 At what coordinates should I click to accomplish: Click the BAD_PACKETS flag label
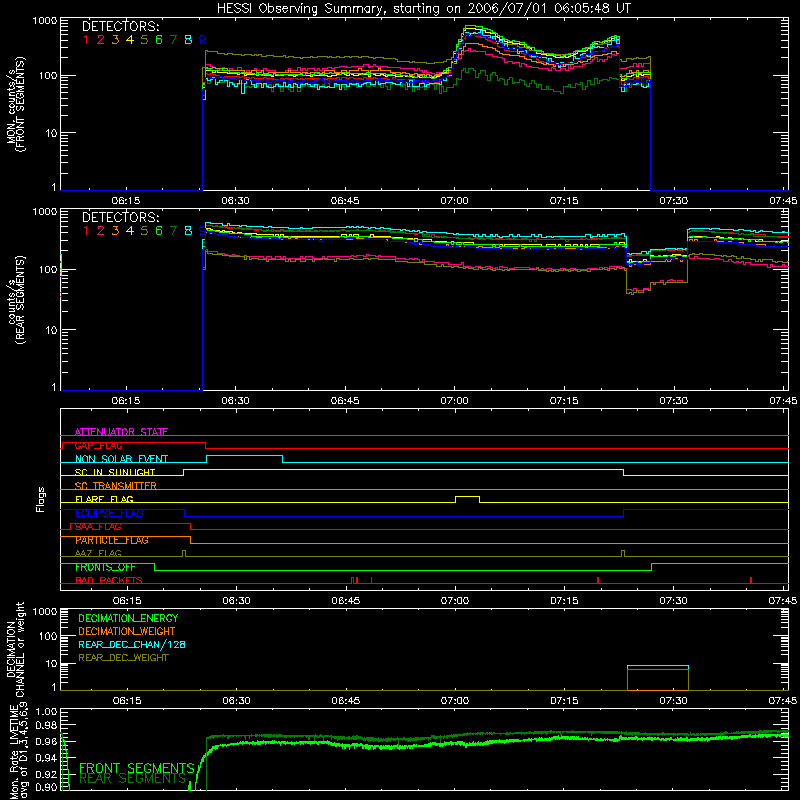[x=109, y=580]
